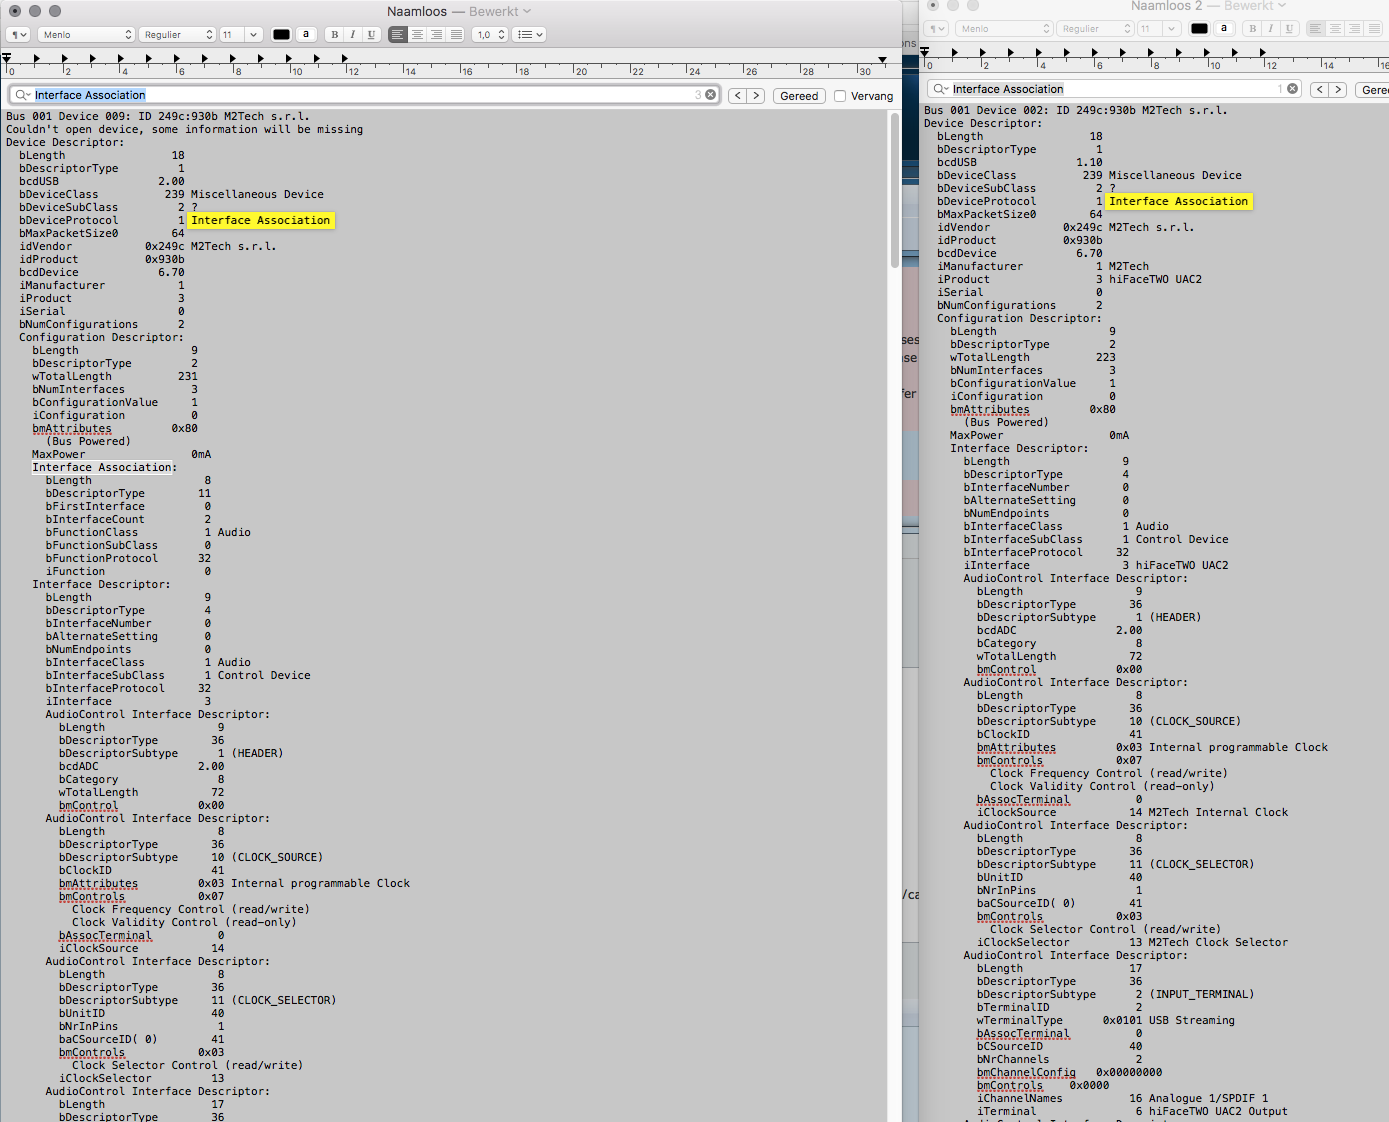
Task: Click highlighted Interface Association match in Naamloos 2
Action: tap(1179, 201)
